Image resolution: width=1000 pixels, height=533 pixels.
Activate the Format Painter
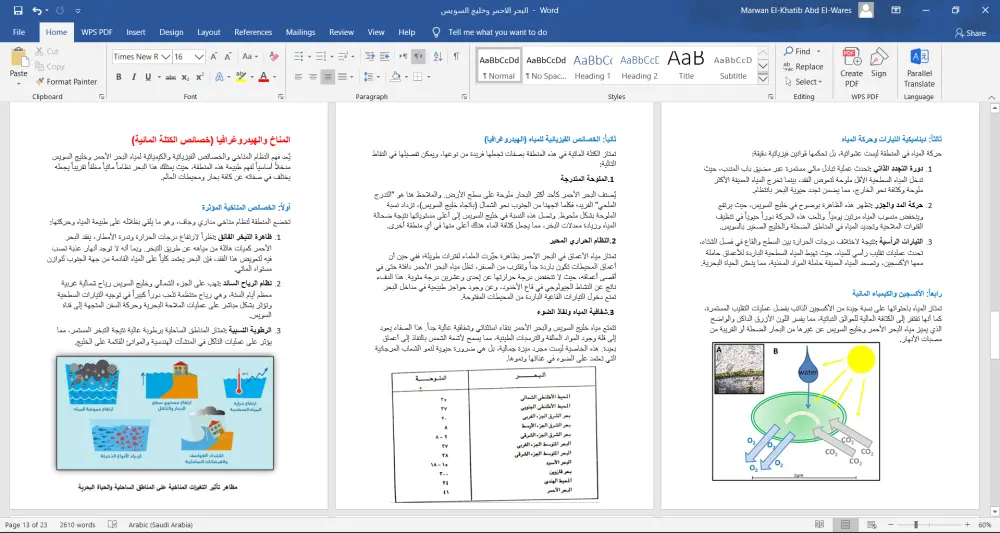click(66, 82)
